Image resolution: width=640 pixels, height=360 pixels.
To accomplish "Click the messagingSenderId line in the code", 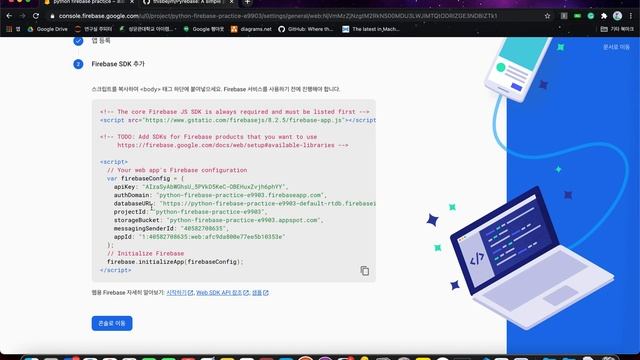I will tap(171, 229).
